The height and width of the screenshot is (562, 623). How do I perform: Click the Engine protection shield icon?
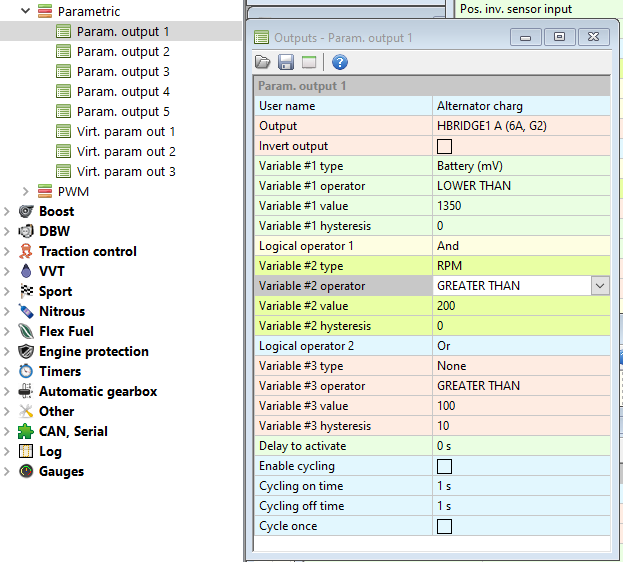(26, 351)
